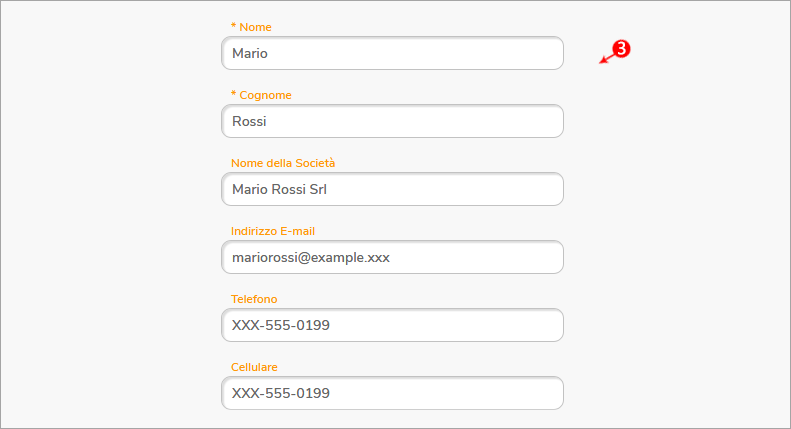Click the Nome field label
Viewport: 791px width, 429px height.
point(255,27)
